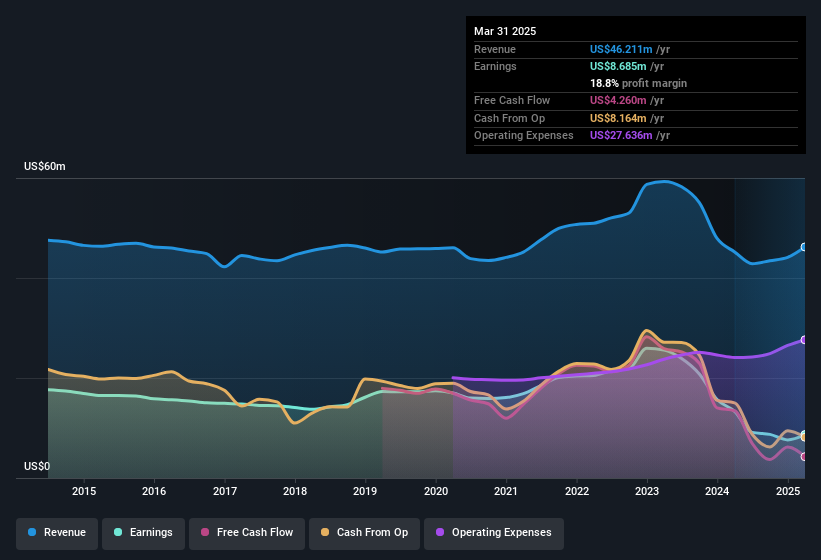Click the Operating Expenses endpoint marker
The image size is (821, 560).
point(804,340)
